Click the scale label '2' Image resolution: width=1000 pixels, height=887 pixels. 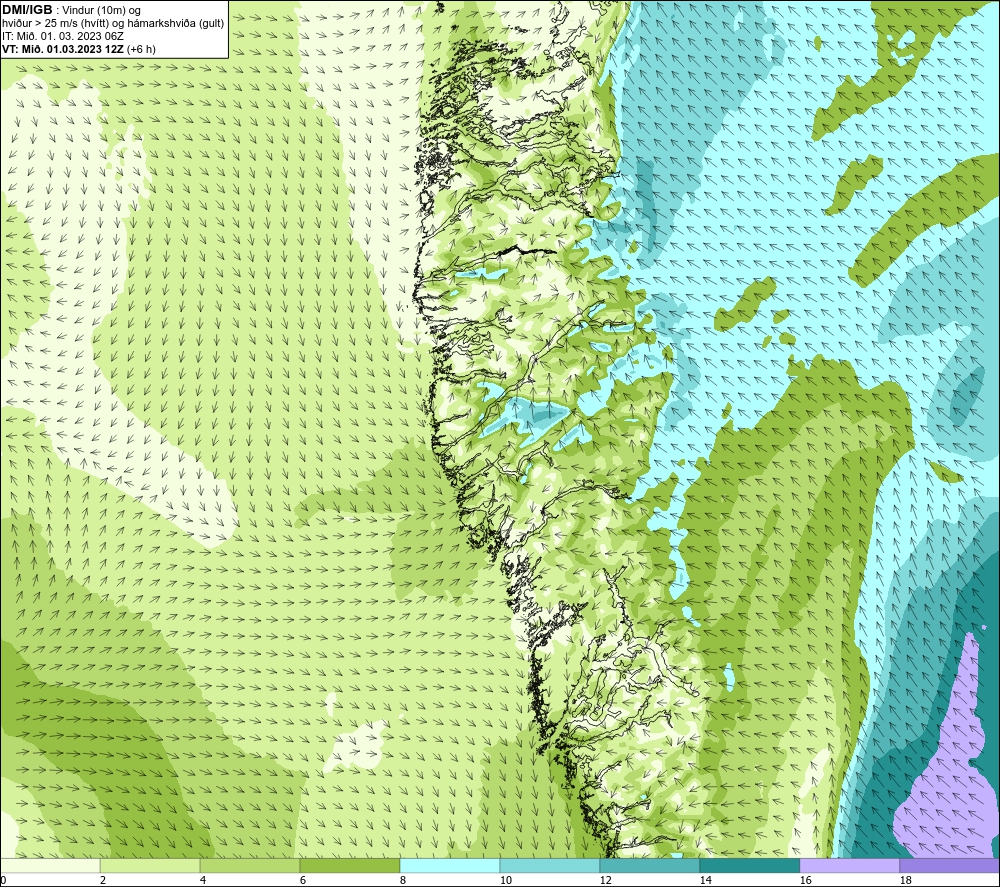tap(103, 880)
